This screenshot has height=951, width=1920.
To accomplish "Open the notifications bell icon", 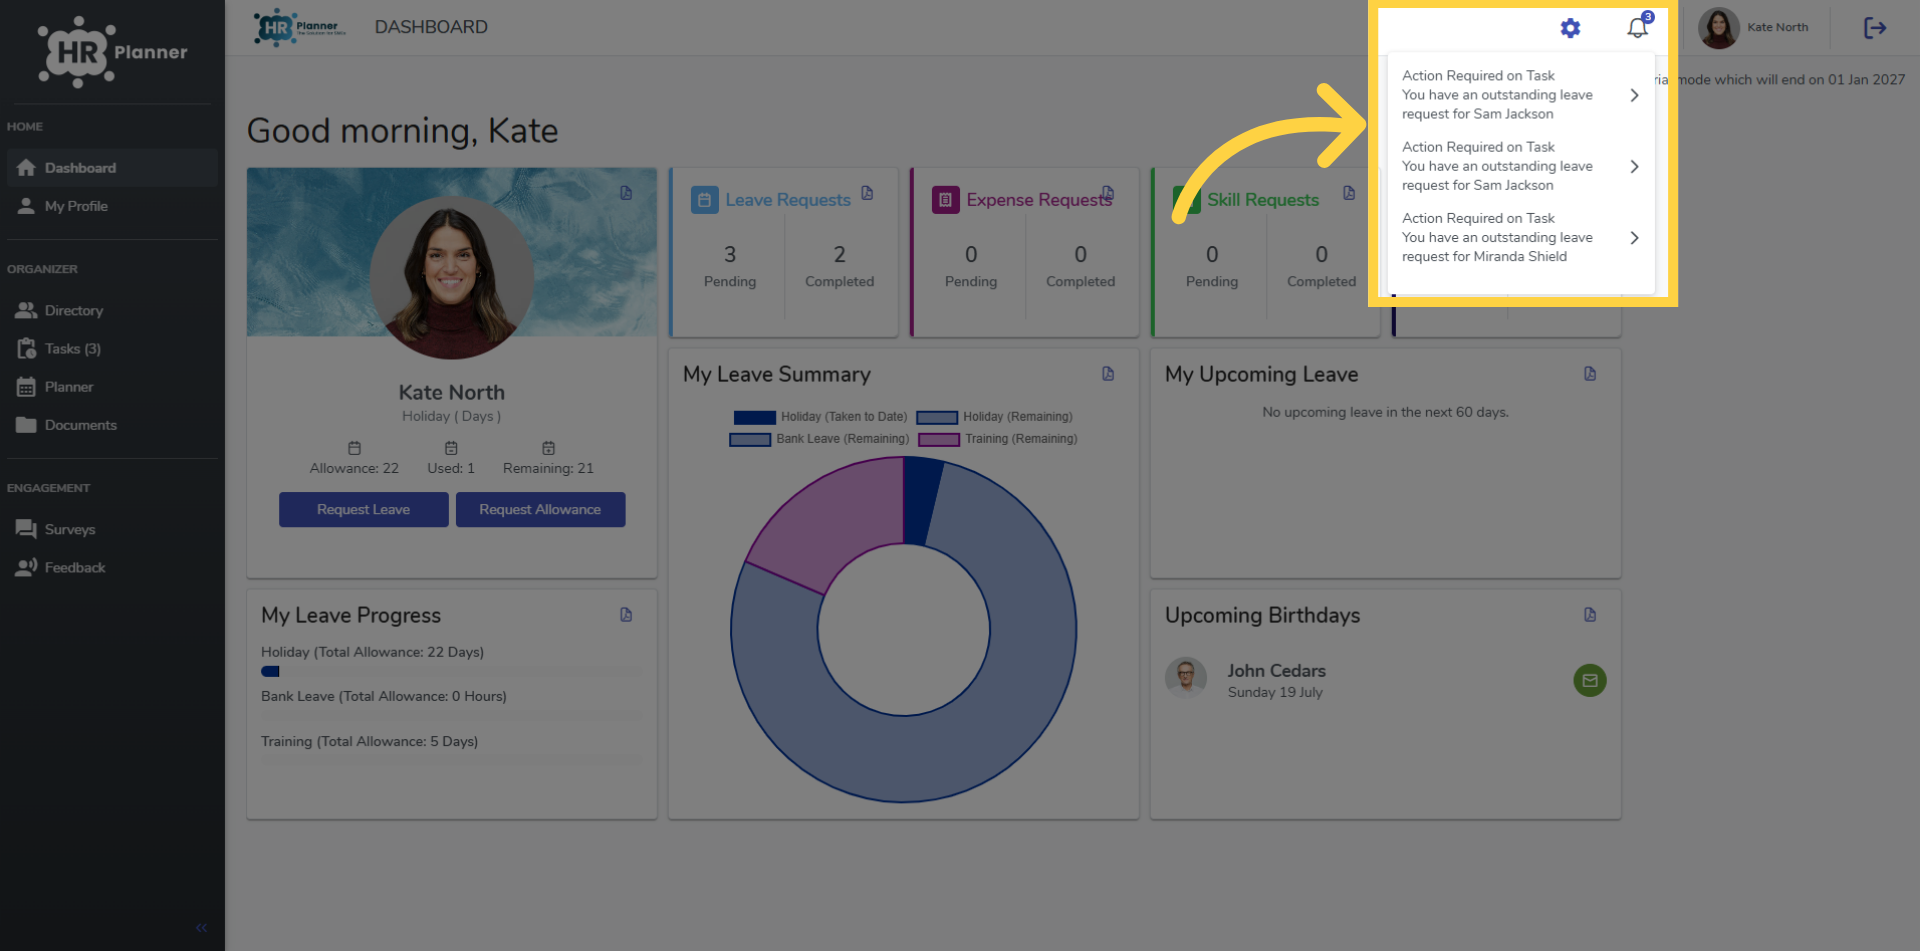I will click(1637, 28).
